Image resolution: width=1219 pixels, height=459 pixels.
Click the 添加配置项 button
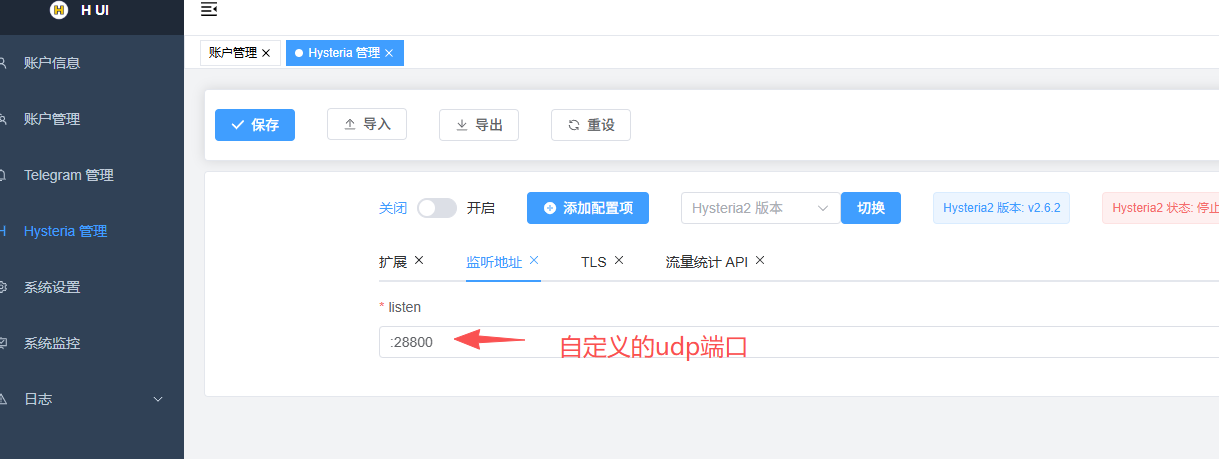(x=588, y=208)
